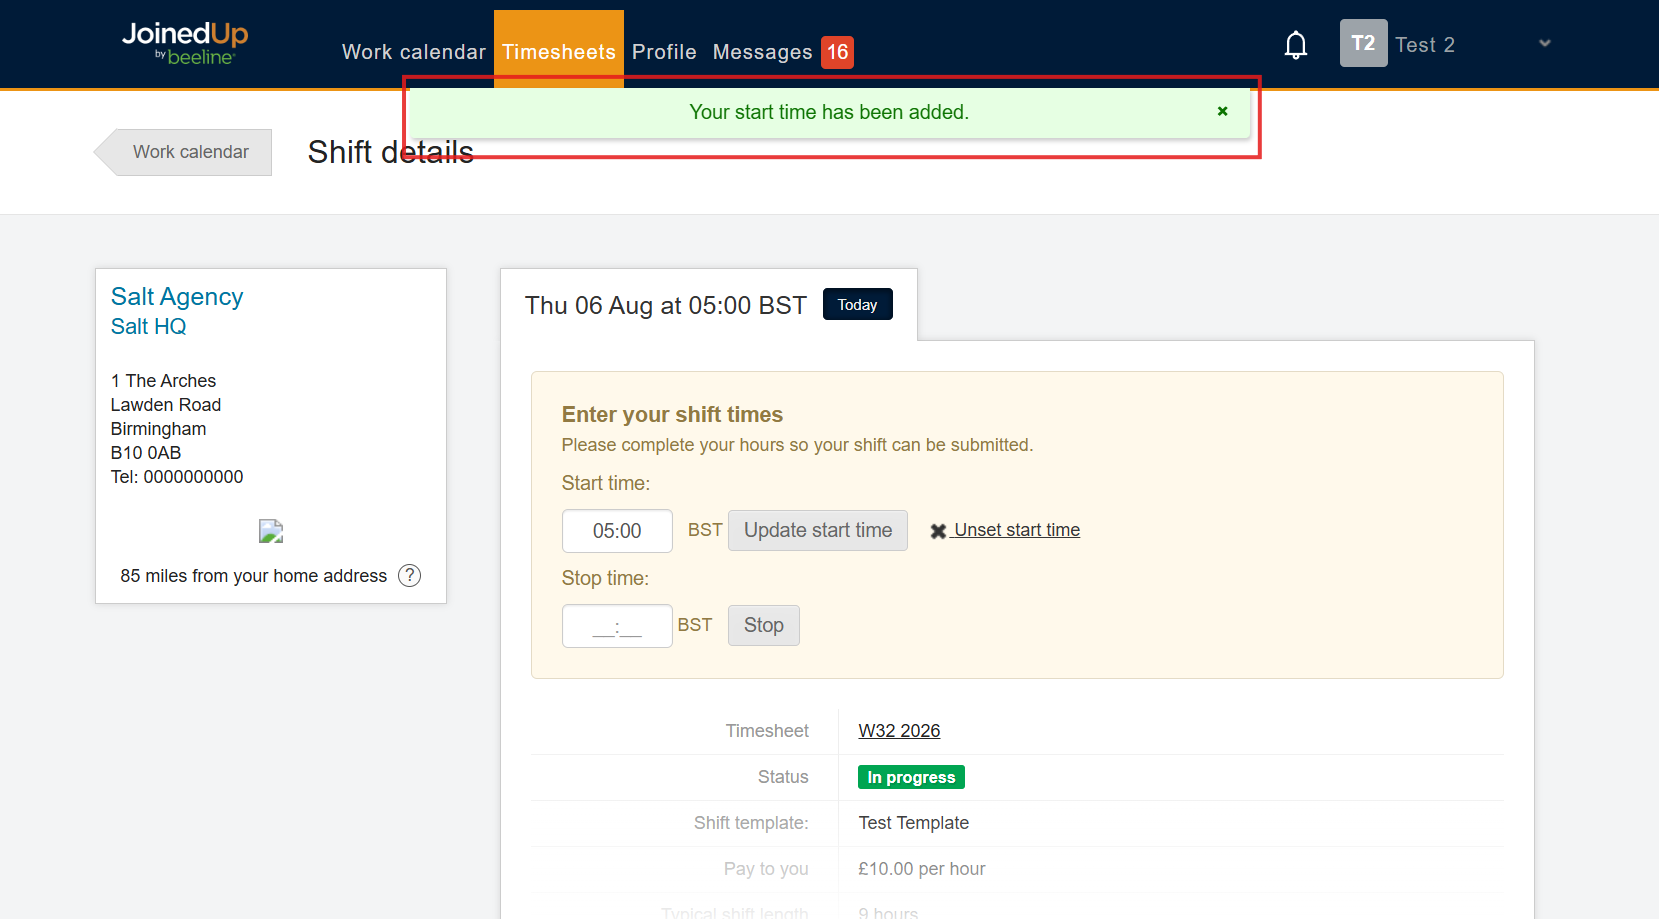The image size is (1659, 919).
Task: Open the W32 2026 timesheet link
Action: pyautogui.click(x=899, y=731)
